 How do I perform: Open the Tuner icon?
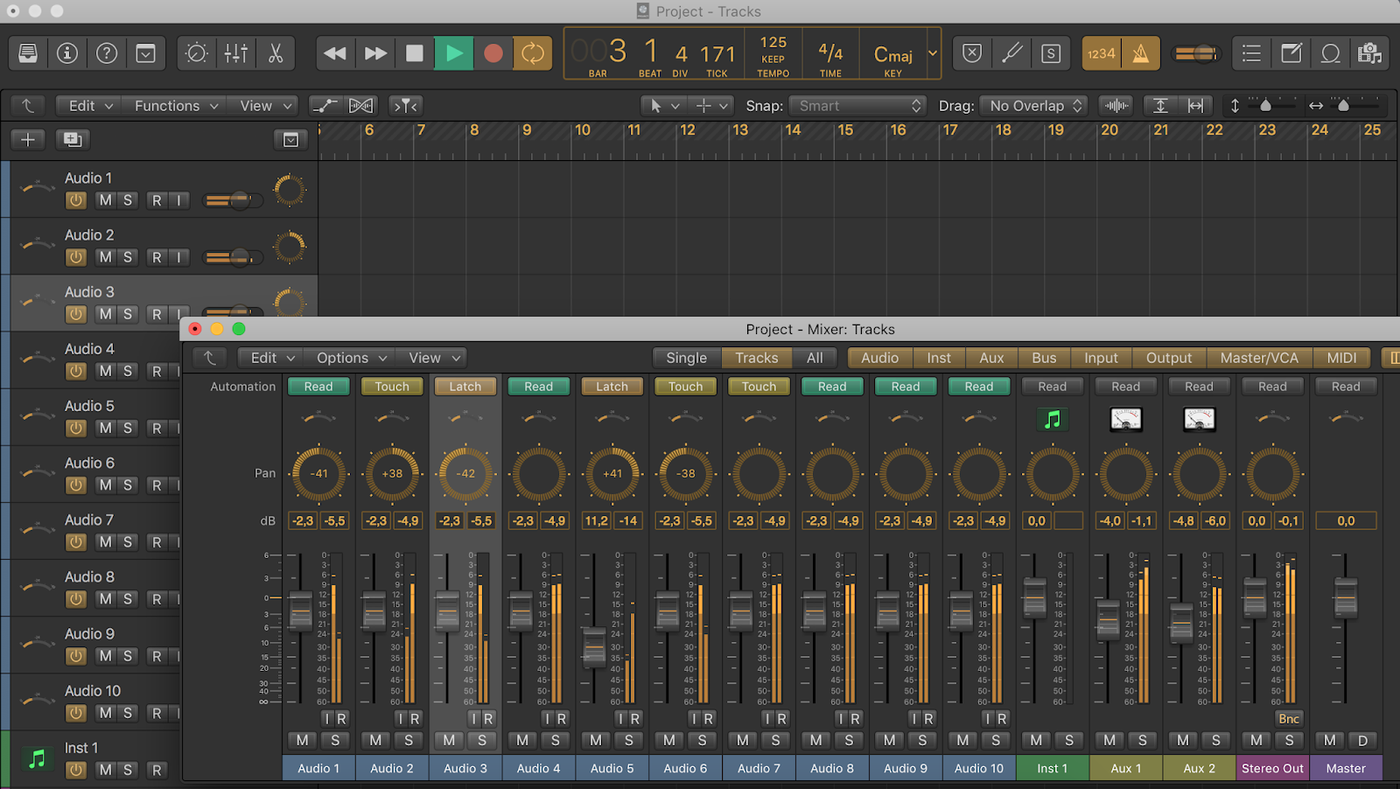click(x=1011, y=53)
